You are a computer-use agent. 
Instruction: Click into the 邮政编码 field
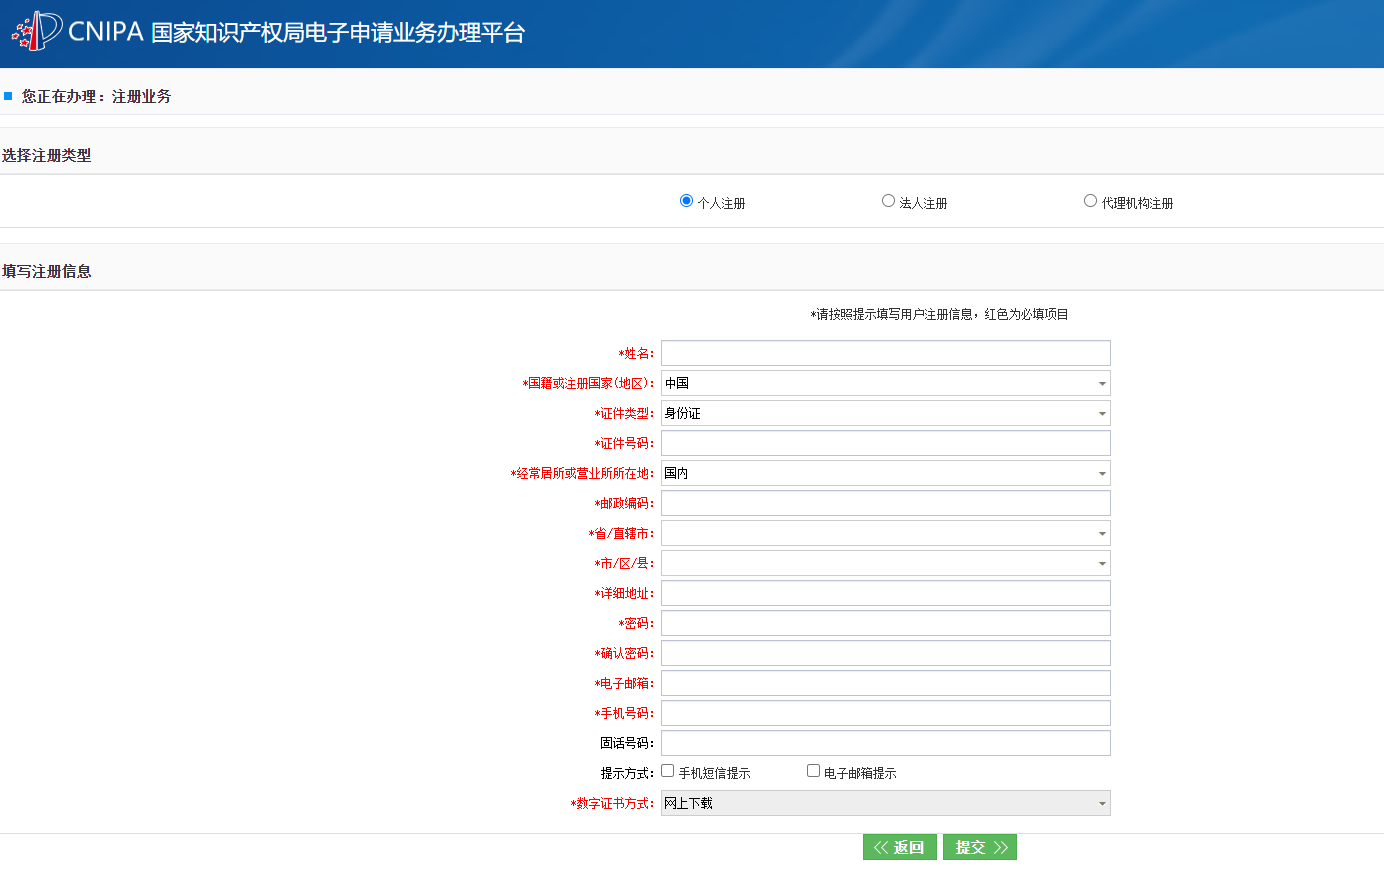[x=885, y=503]
